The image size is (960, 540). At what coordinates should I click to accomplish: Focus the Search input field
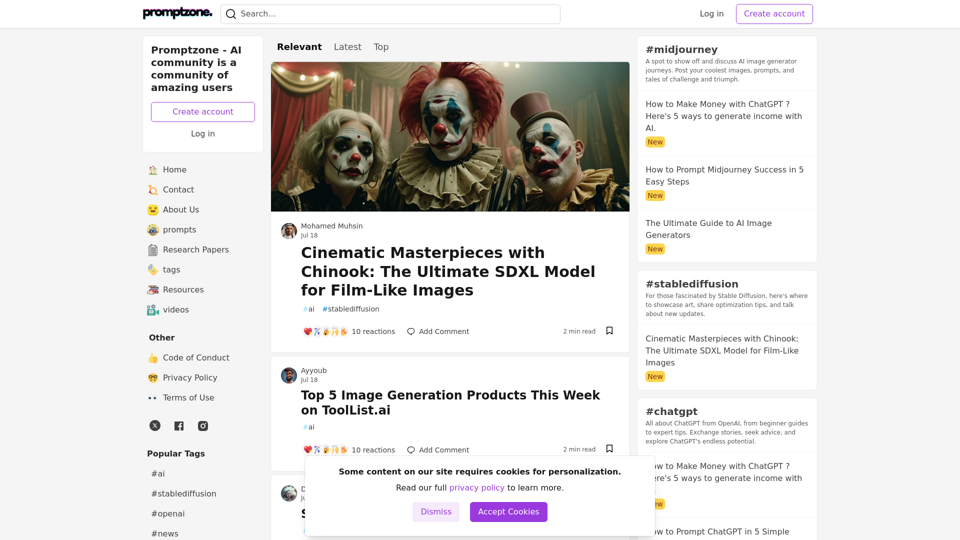[390, 14]
